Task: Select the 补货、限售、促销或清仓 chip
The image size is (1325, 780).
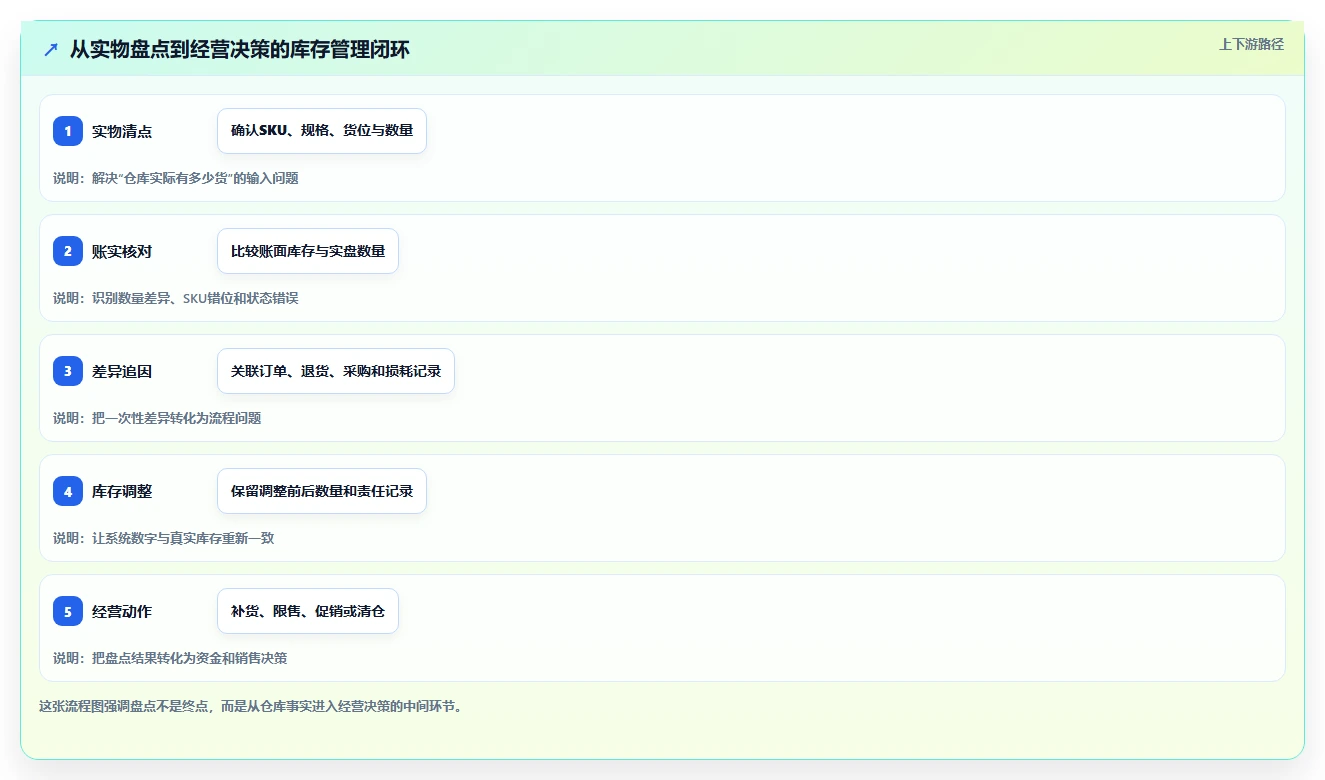Action: click(x=308, y=611)
